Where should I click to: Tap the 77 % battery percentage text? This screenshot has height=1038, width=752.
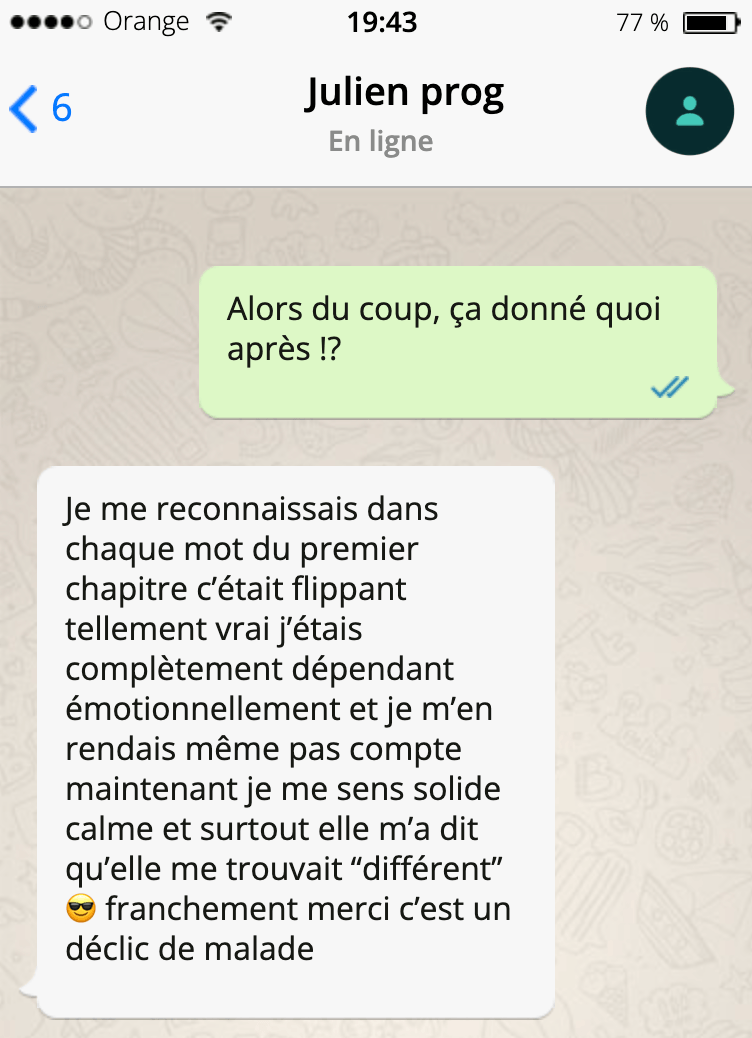point(642,23)
